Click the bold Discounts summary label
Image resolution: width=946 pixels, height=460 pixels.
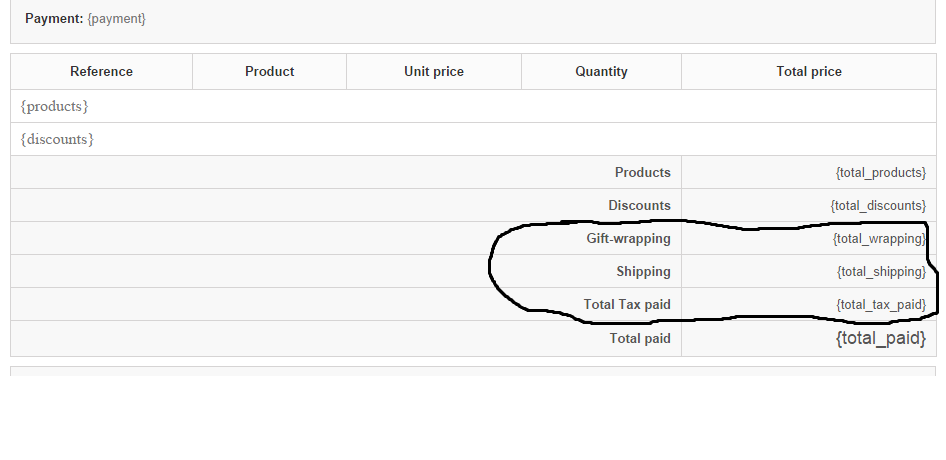pyautogui.click(x=639, y=205)
